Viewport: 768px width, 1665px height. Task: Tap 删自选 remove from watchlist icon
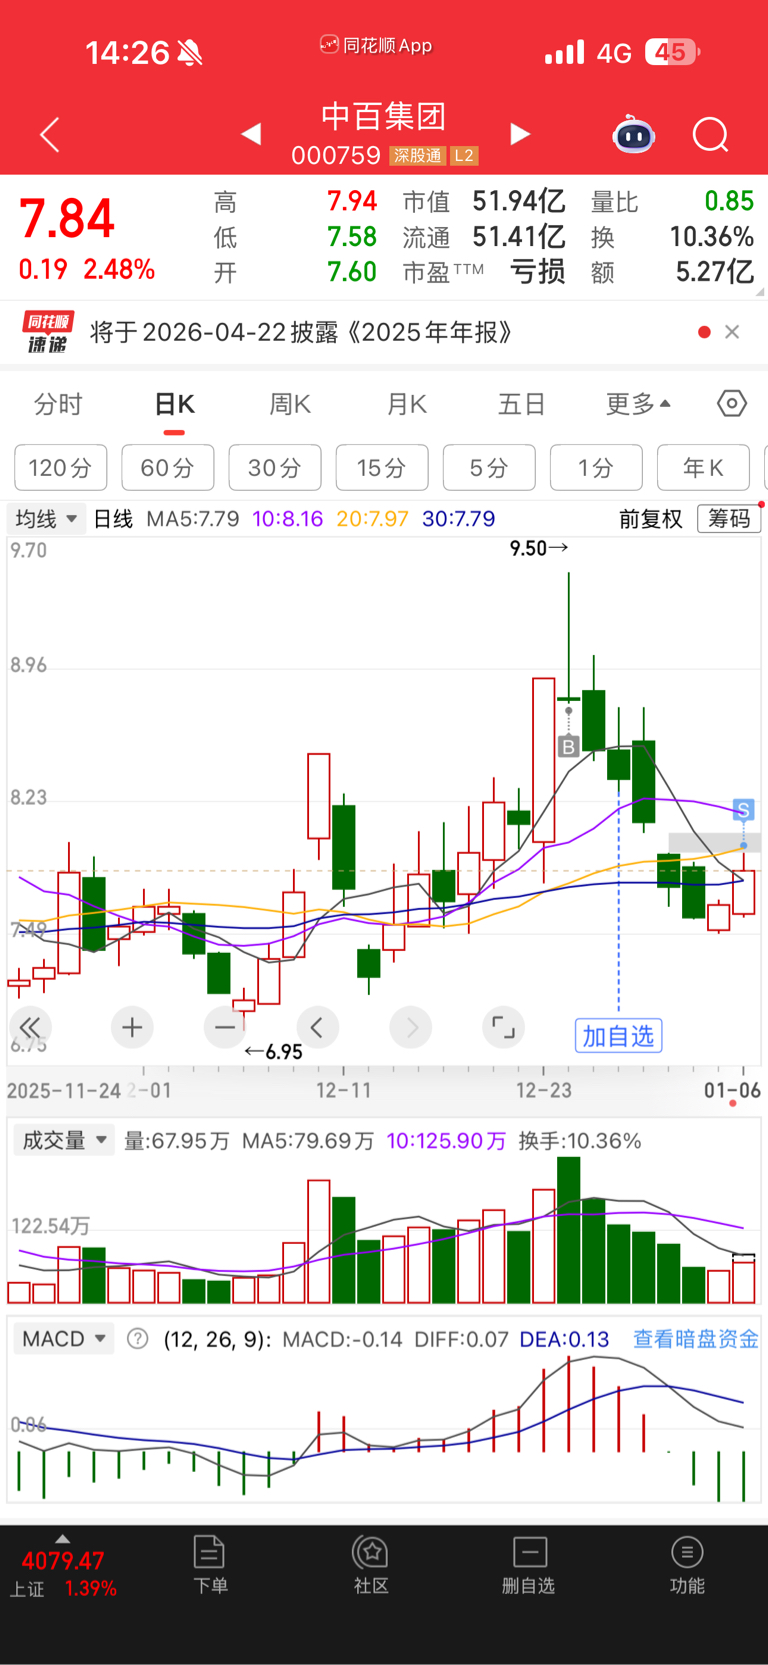point(529,1565)
